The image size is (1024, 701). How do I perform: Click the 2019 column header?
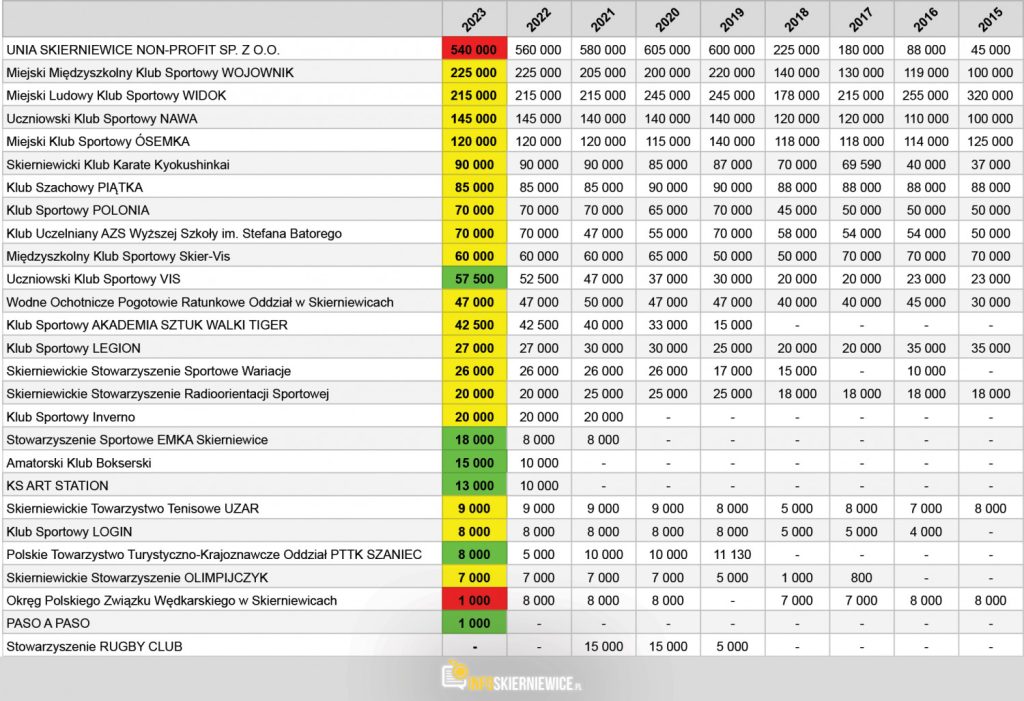732,19
